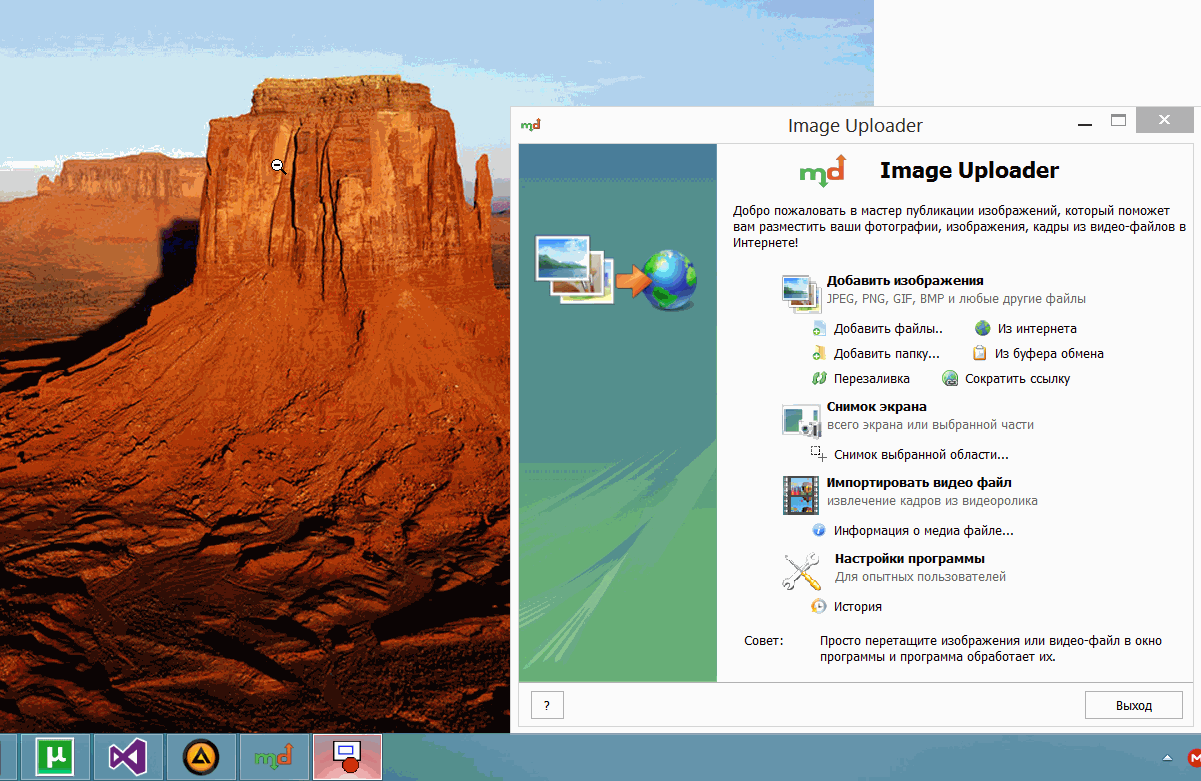Click the region selection crosshair icon
This screenshot has width=1201, height=781.
tap(818, 454)
